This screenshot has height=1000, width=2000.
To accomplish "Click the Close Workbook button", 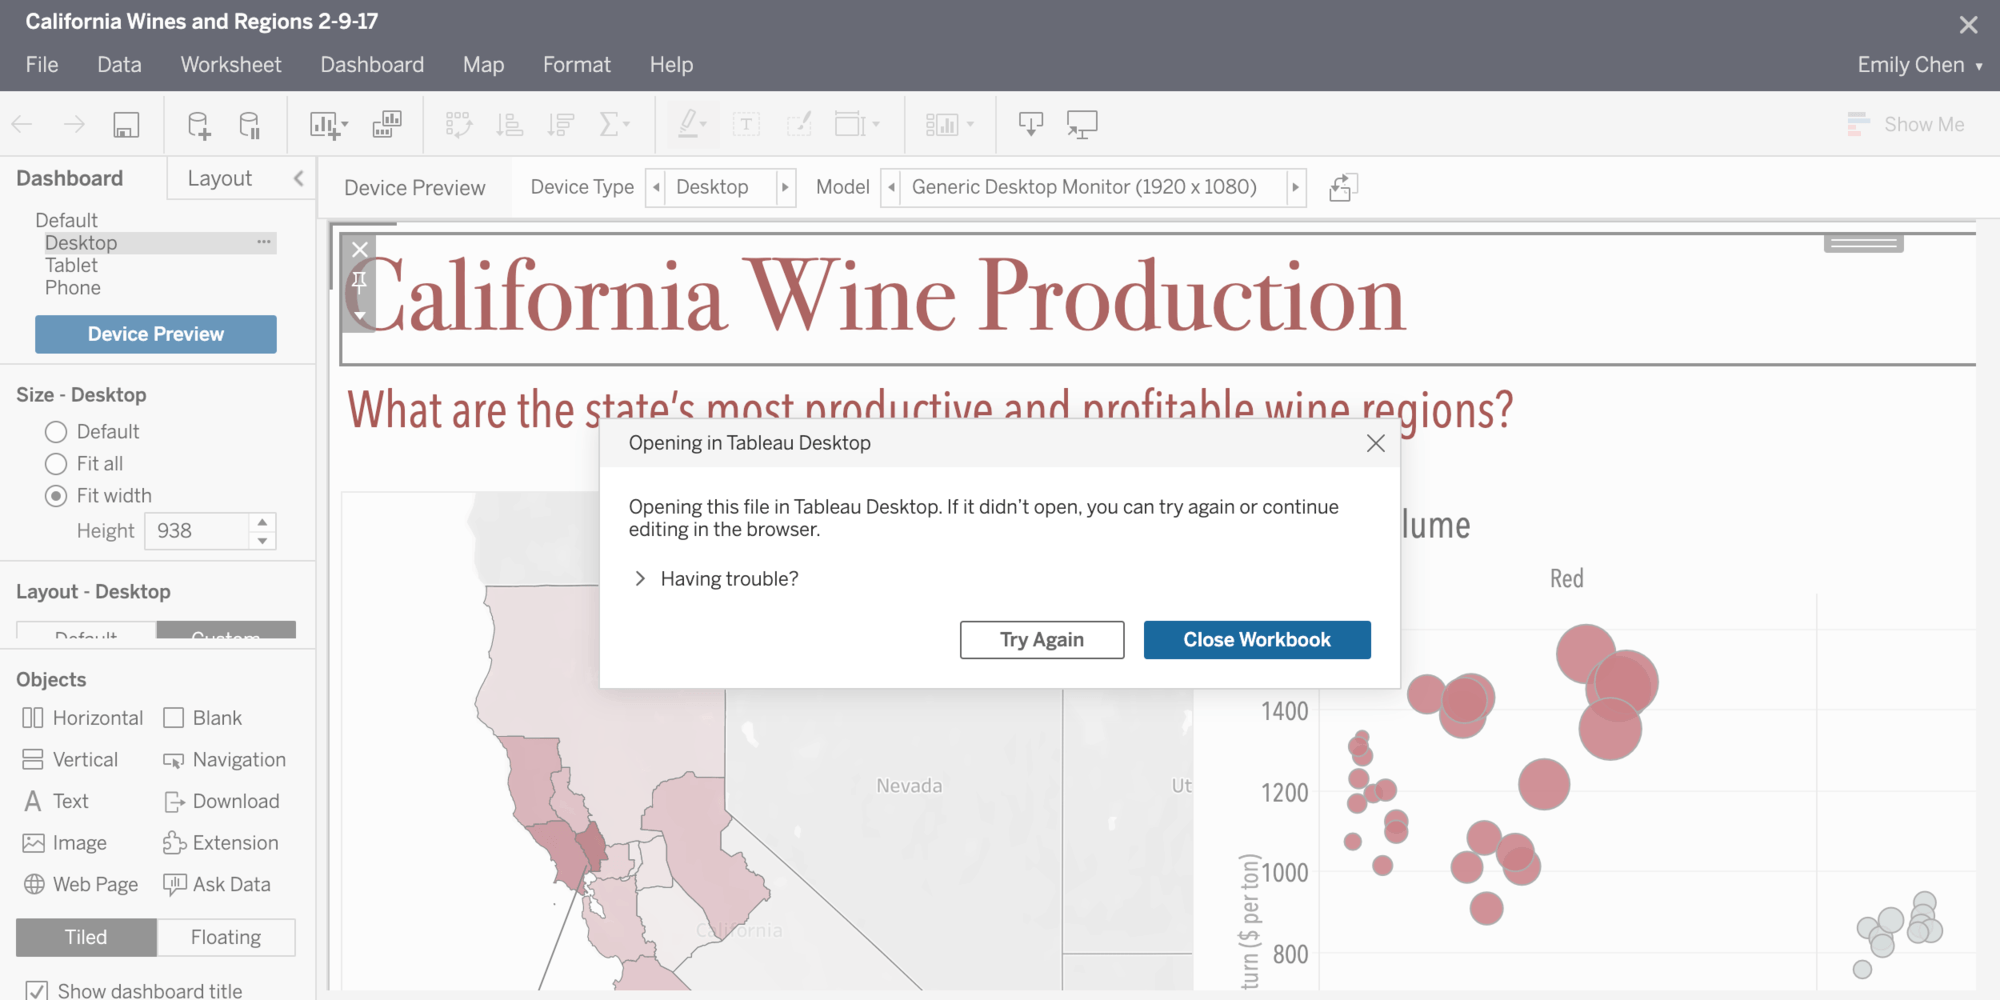I will [1257, 640].
